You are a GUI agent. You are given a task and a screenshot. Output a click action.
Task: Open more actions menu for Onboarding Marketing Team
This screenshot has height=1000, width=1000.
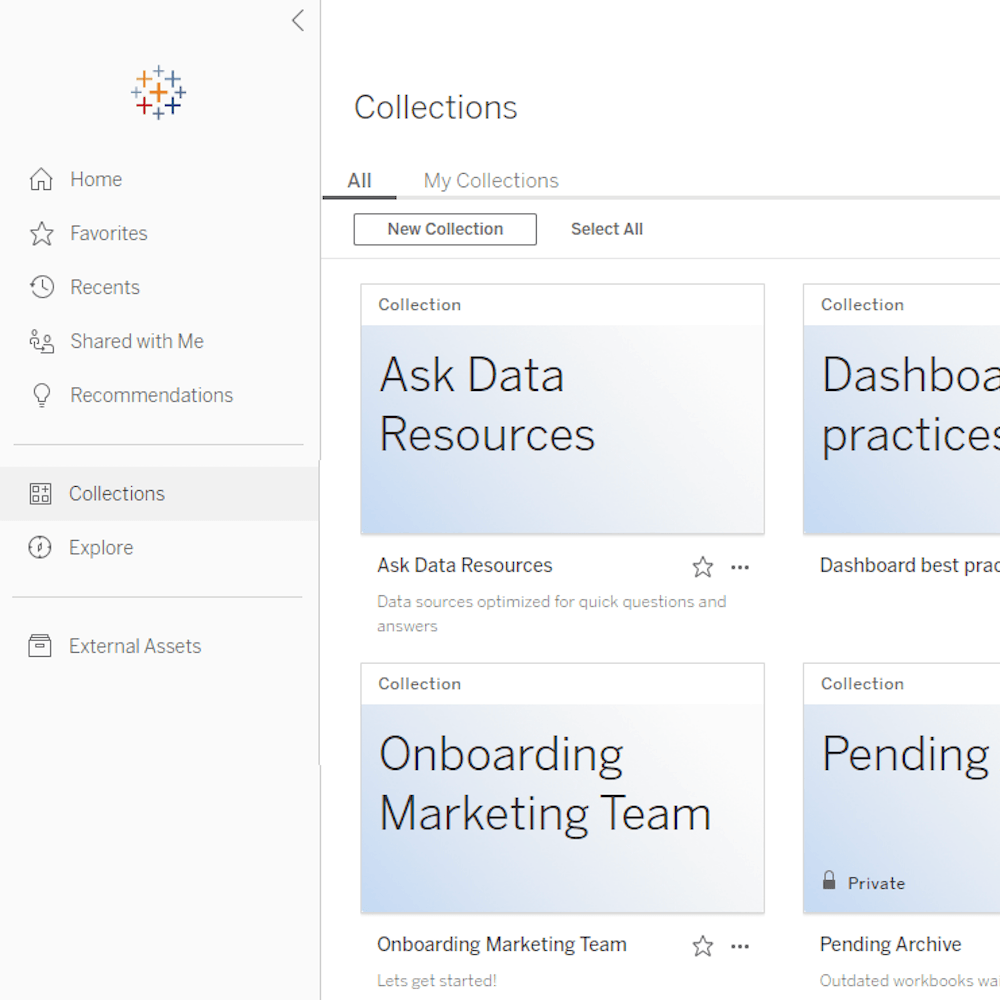tap(740, 947)
